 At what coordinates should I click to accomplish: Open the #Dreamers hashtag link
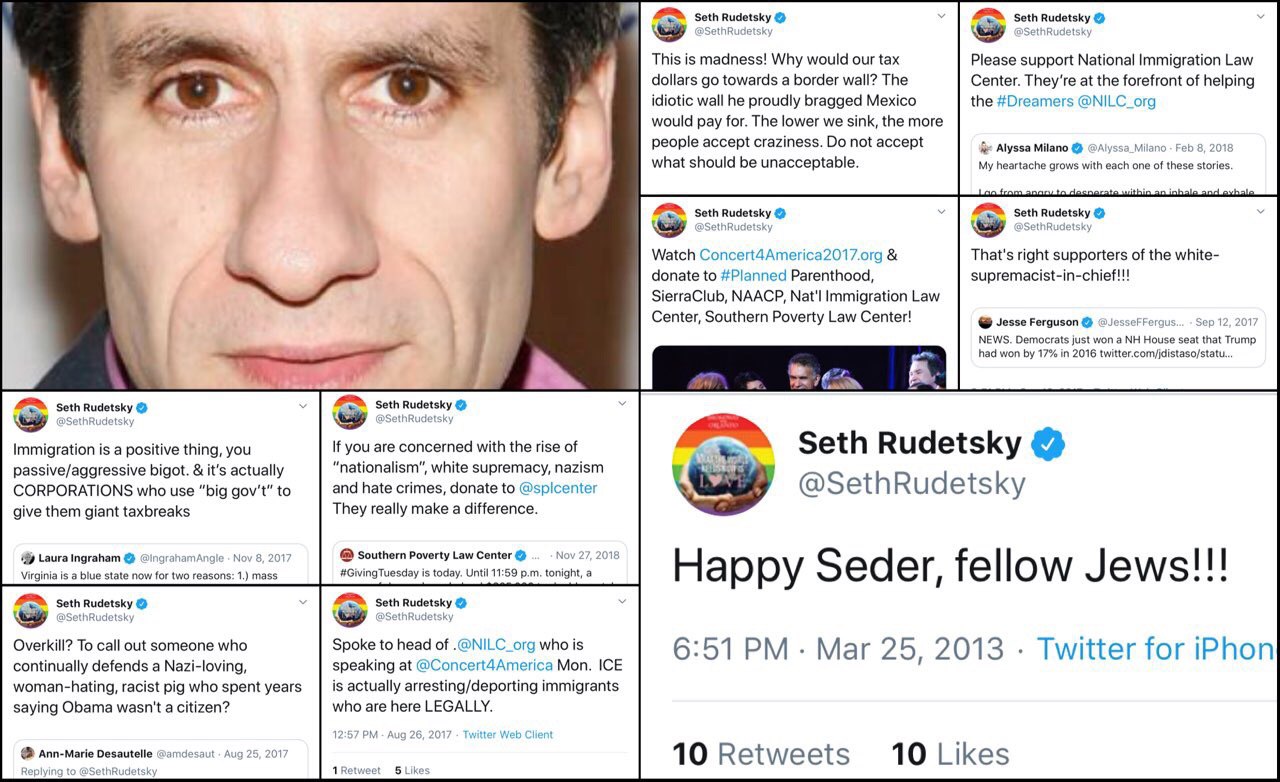1034,101
